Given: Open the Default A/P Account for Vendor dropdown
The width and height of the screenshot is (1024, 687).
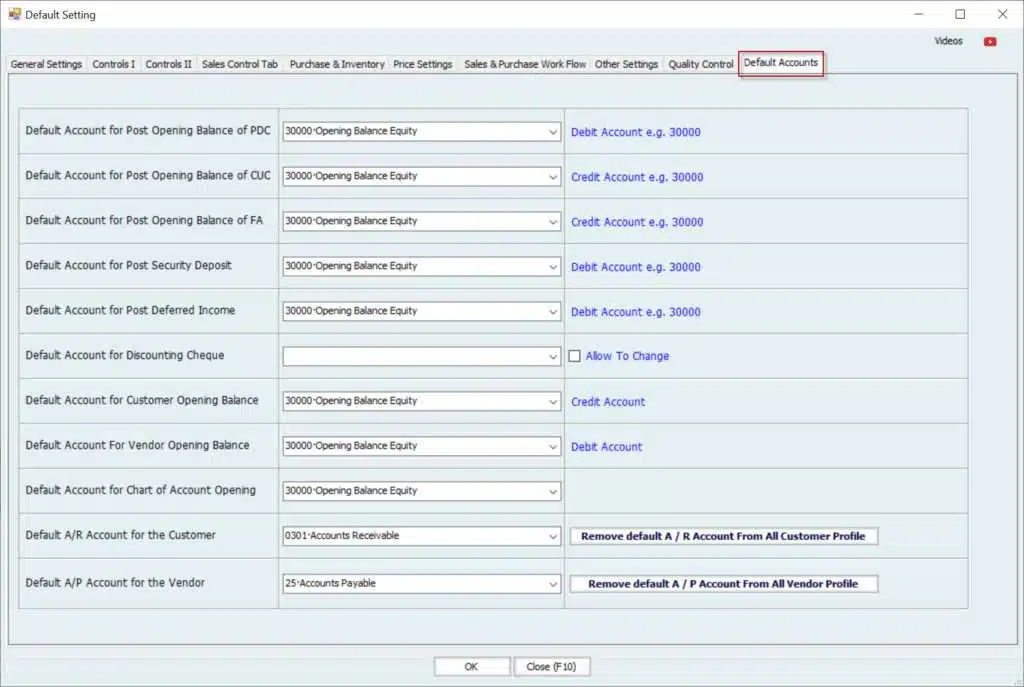Looking at the screenshot, I should [x=553, y=584].
